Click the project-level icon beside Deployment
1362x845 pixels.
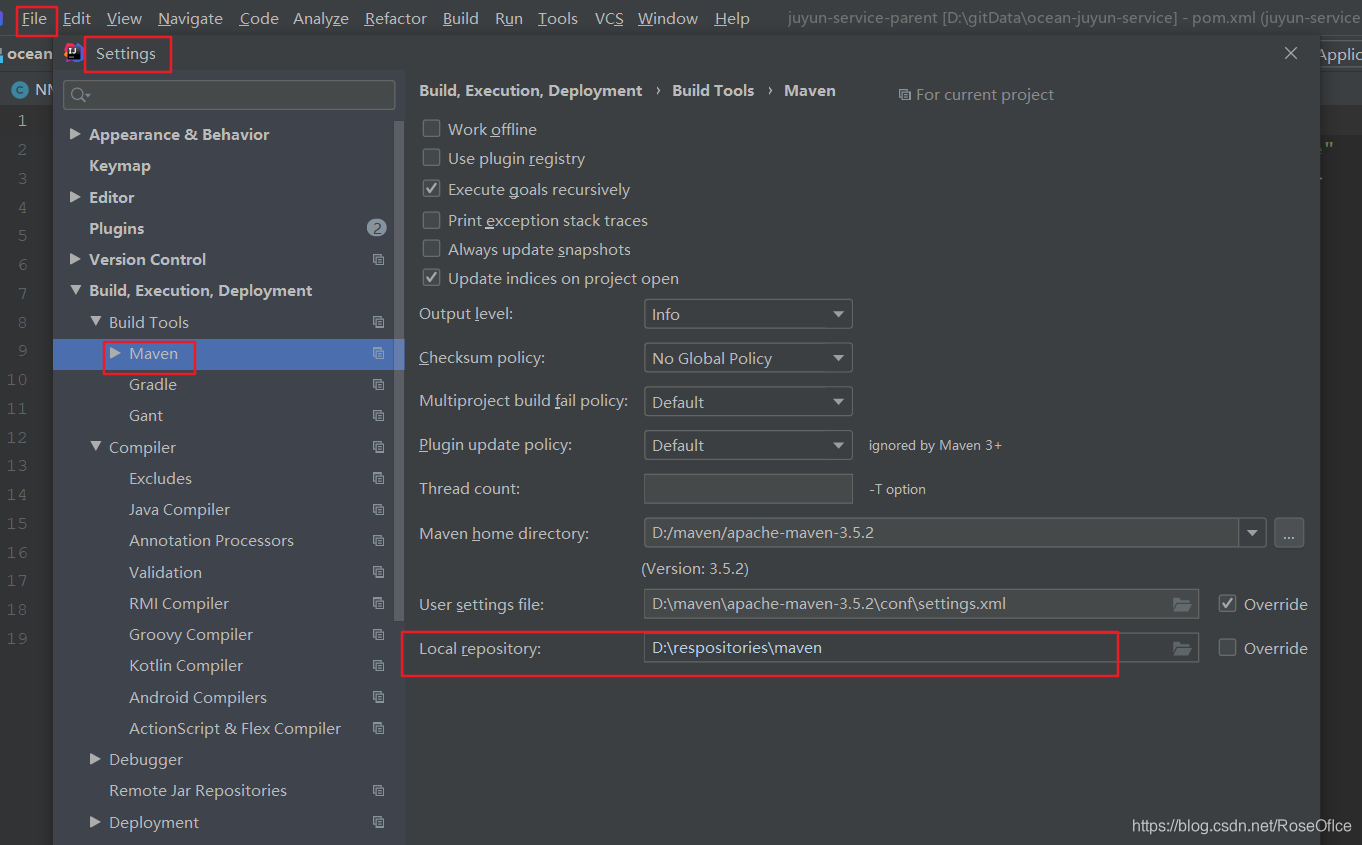(378, 822)
